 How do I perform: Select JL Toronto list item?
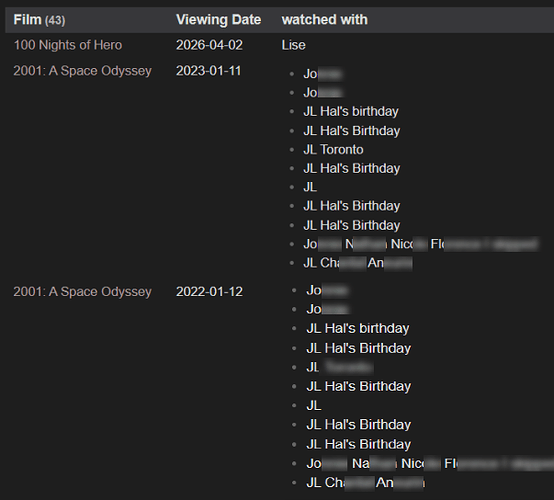click(x=333, y=149)
